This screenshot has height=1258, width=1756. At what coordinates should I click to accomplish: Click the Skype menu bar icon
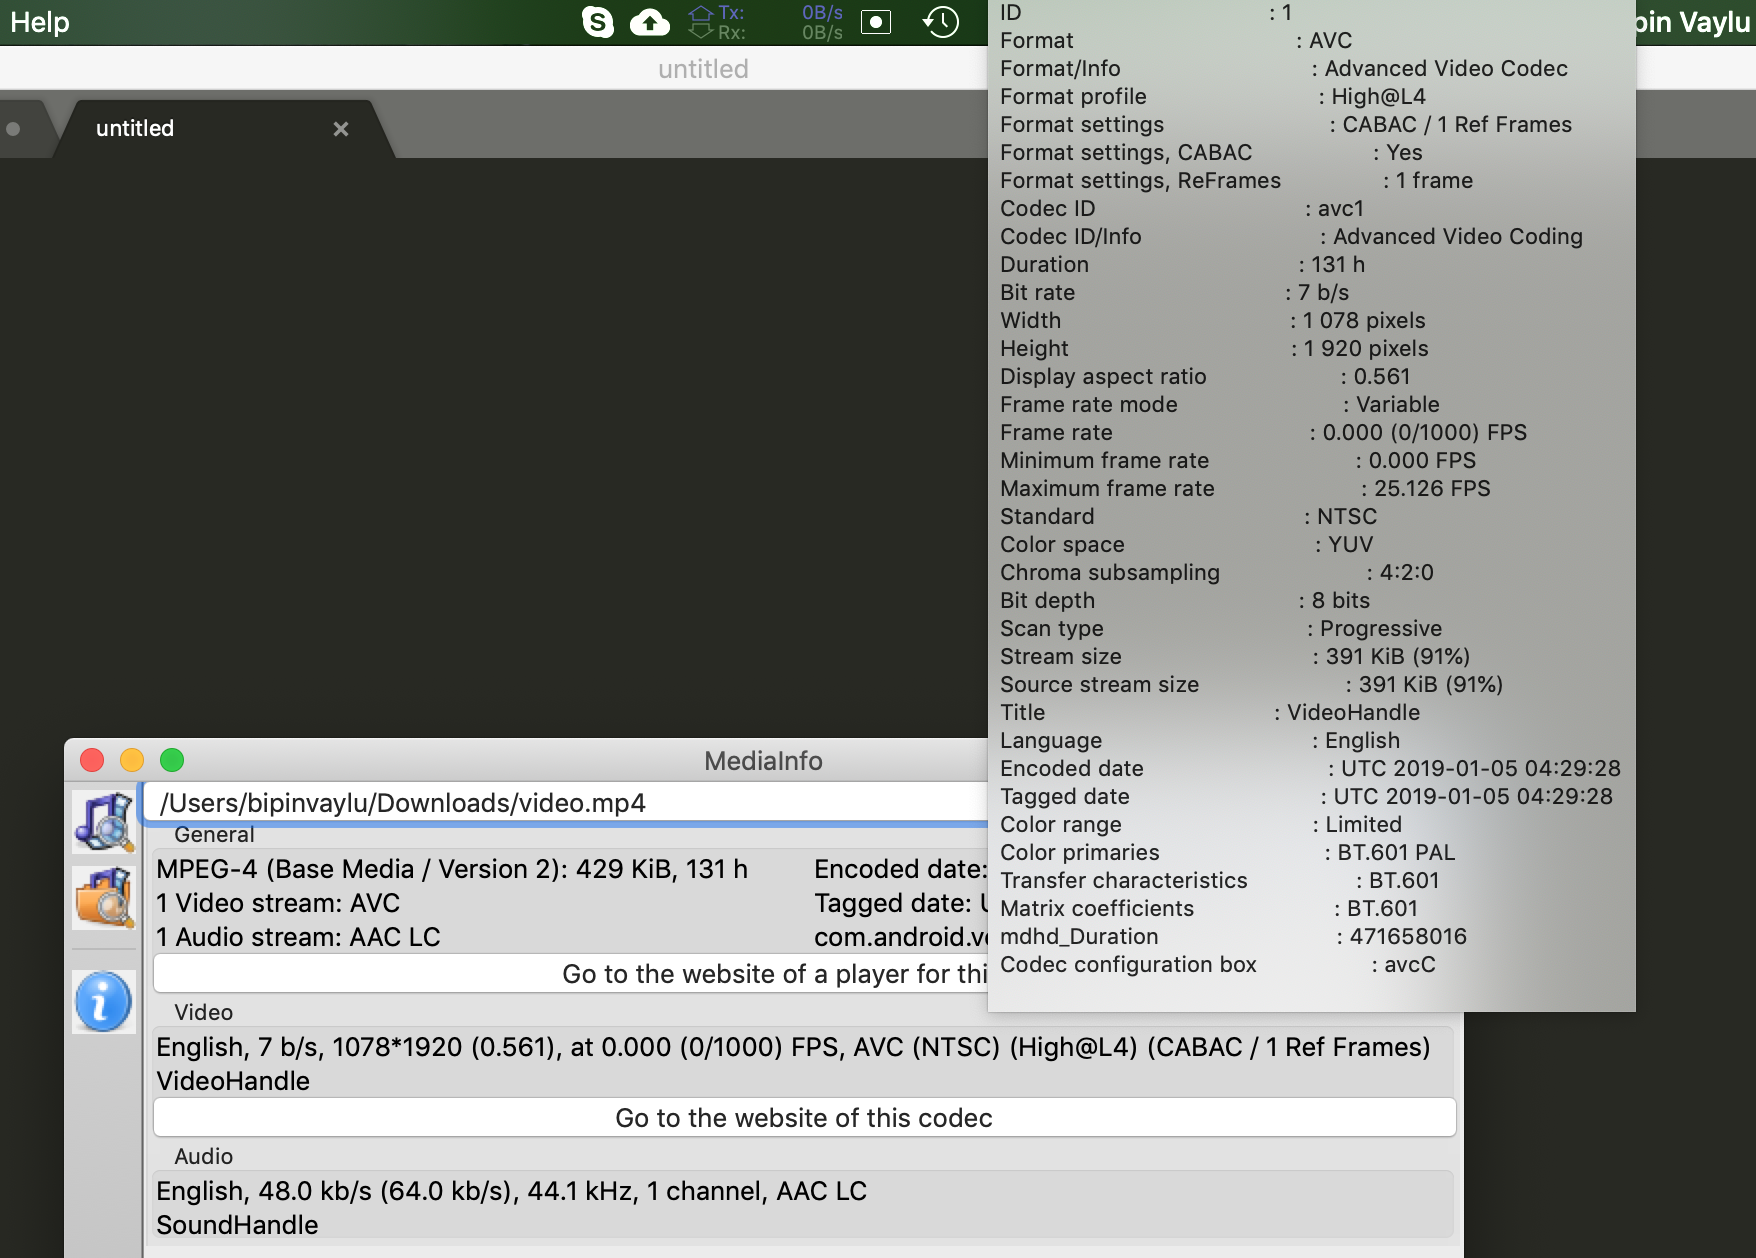pyautogui.click(x=597, y=22)
